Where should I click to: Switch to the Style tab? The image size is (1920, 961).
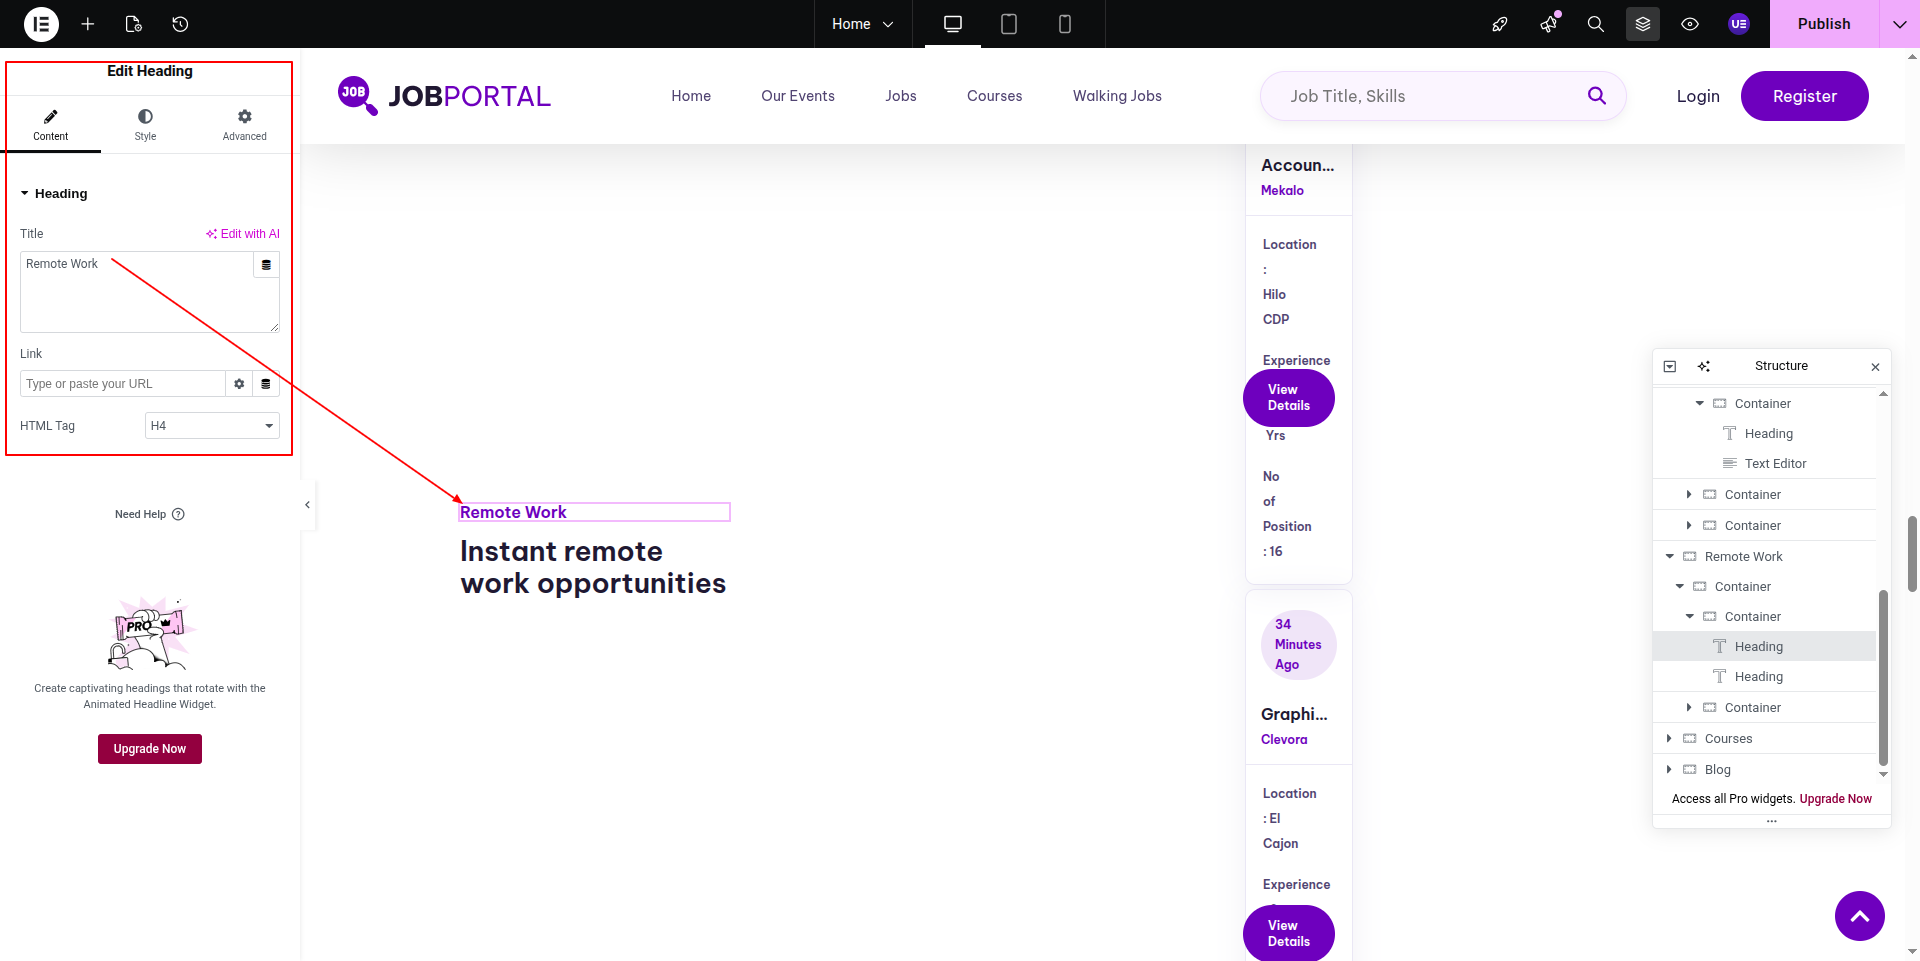(145, 124)
